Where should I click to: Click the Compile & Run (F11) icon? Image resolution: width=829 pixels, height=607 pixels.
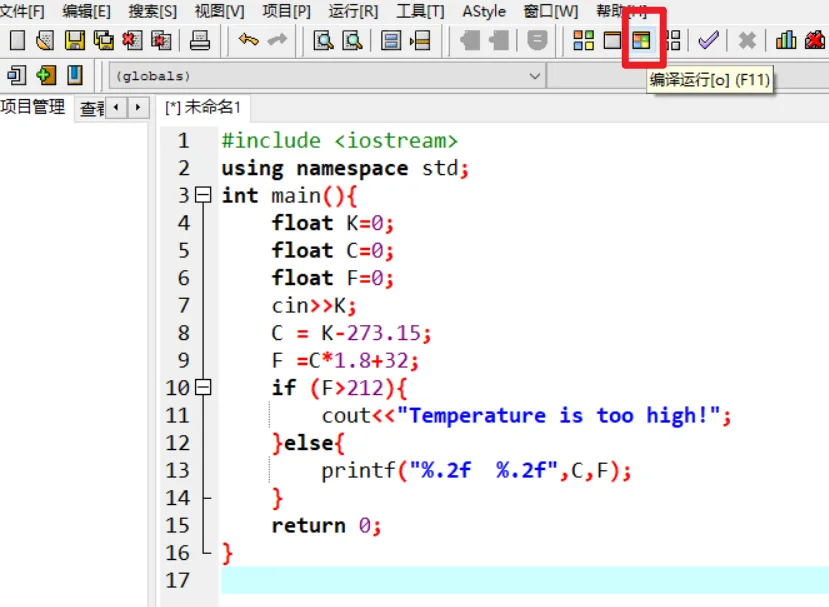click(x=641, y=40)
